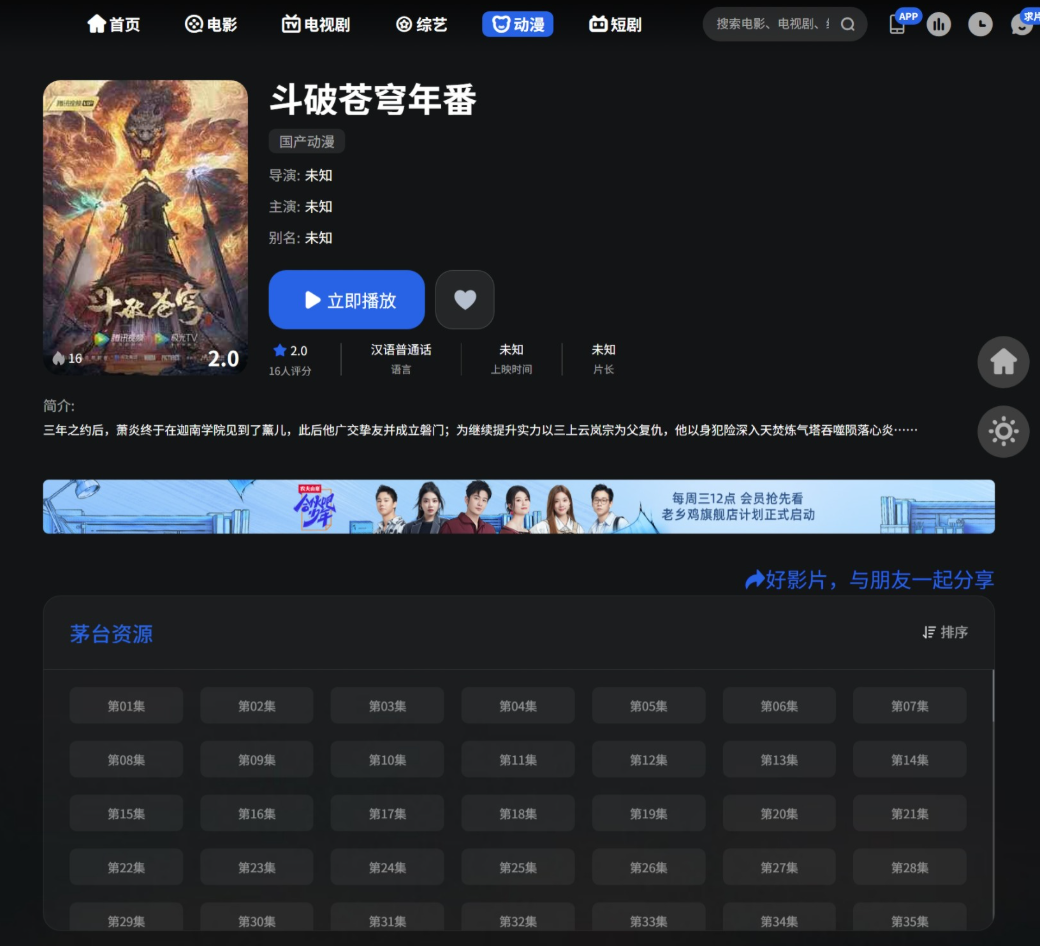Click the search magnifier icon
Screen dimensions: 1040x946
(x=847, y=25)
